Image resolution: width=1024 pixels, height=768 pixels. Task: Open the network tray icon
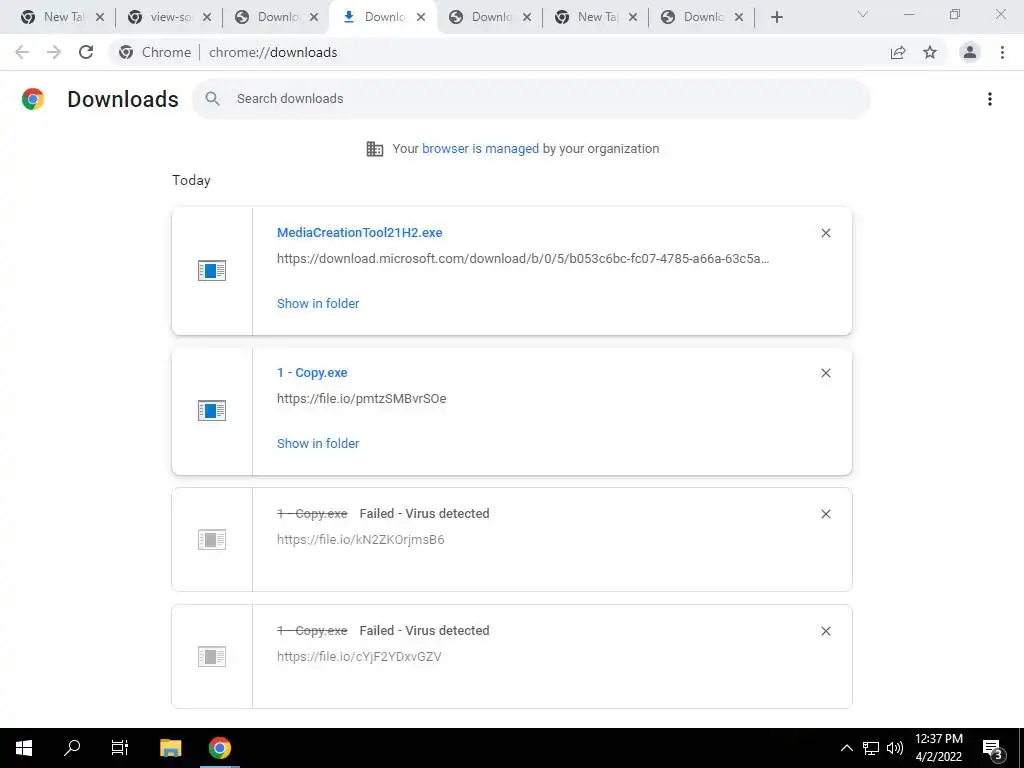pyautogui.click(x=871, y=748)
